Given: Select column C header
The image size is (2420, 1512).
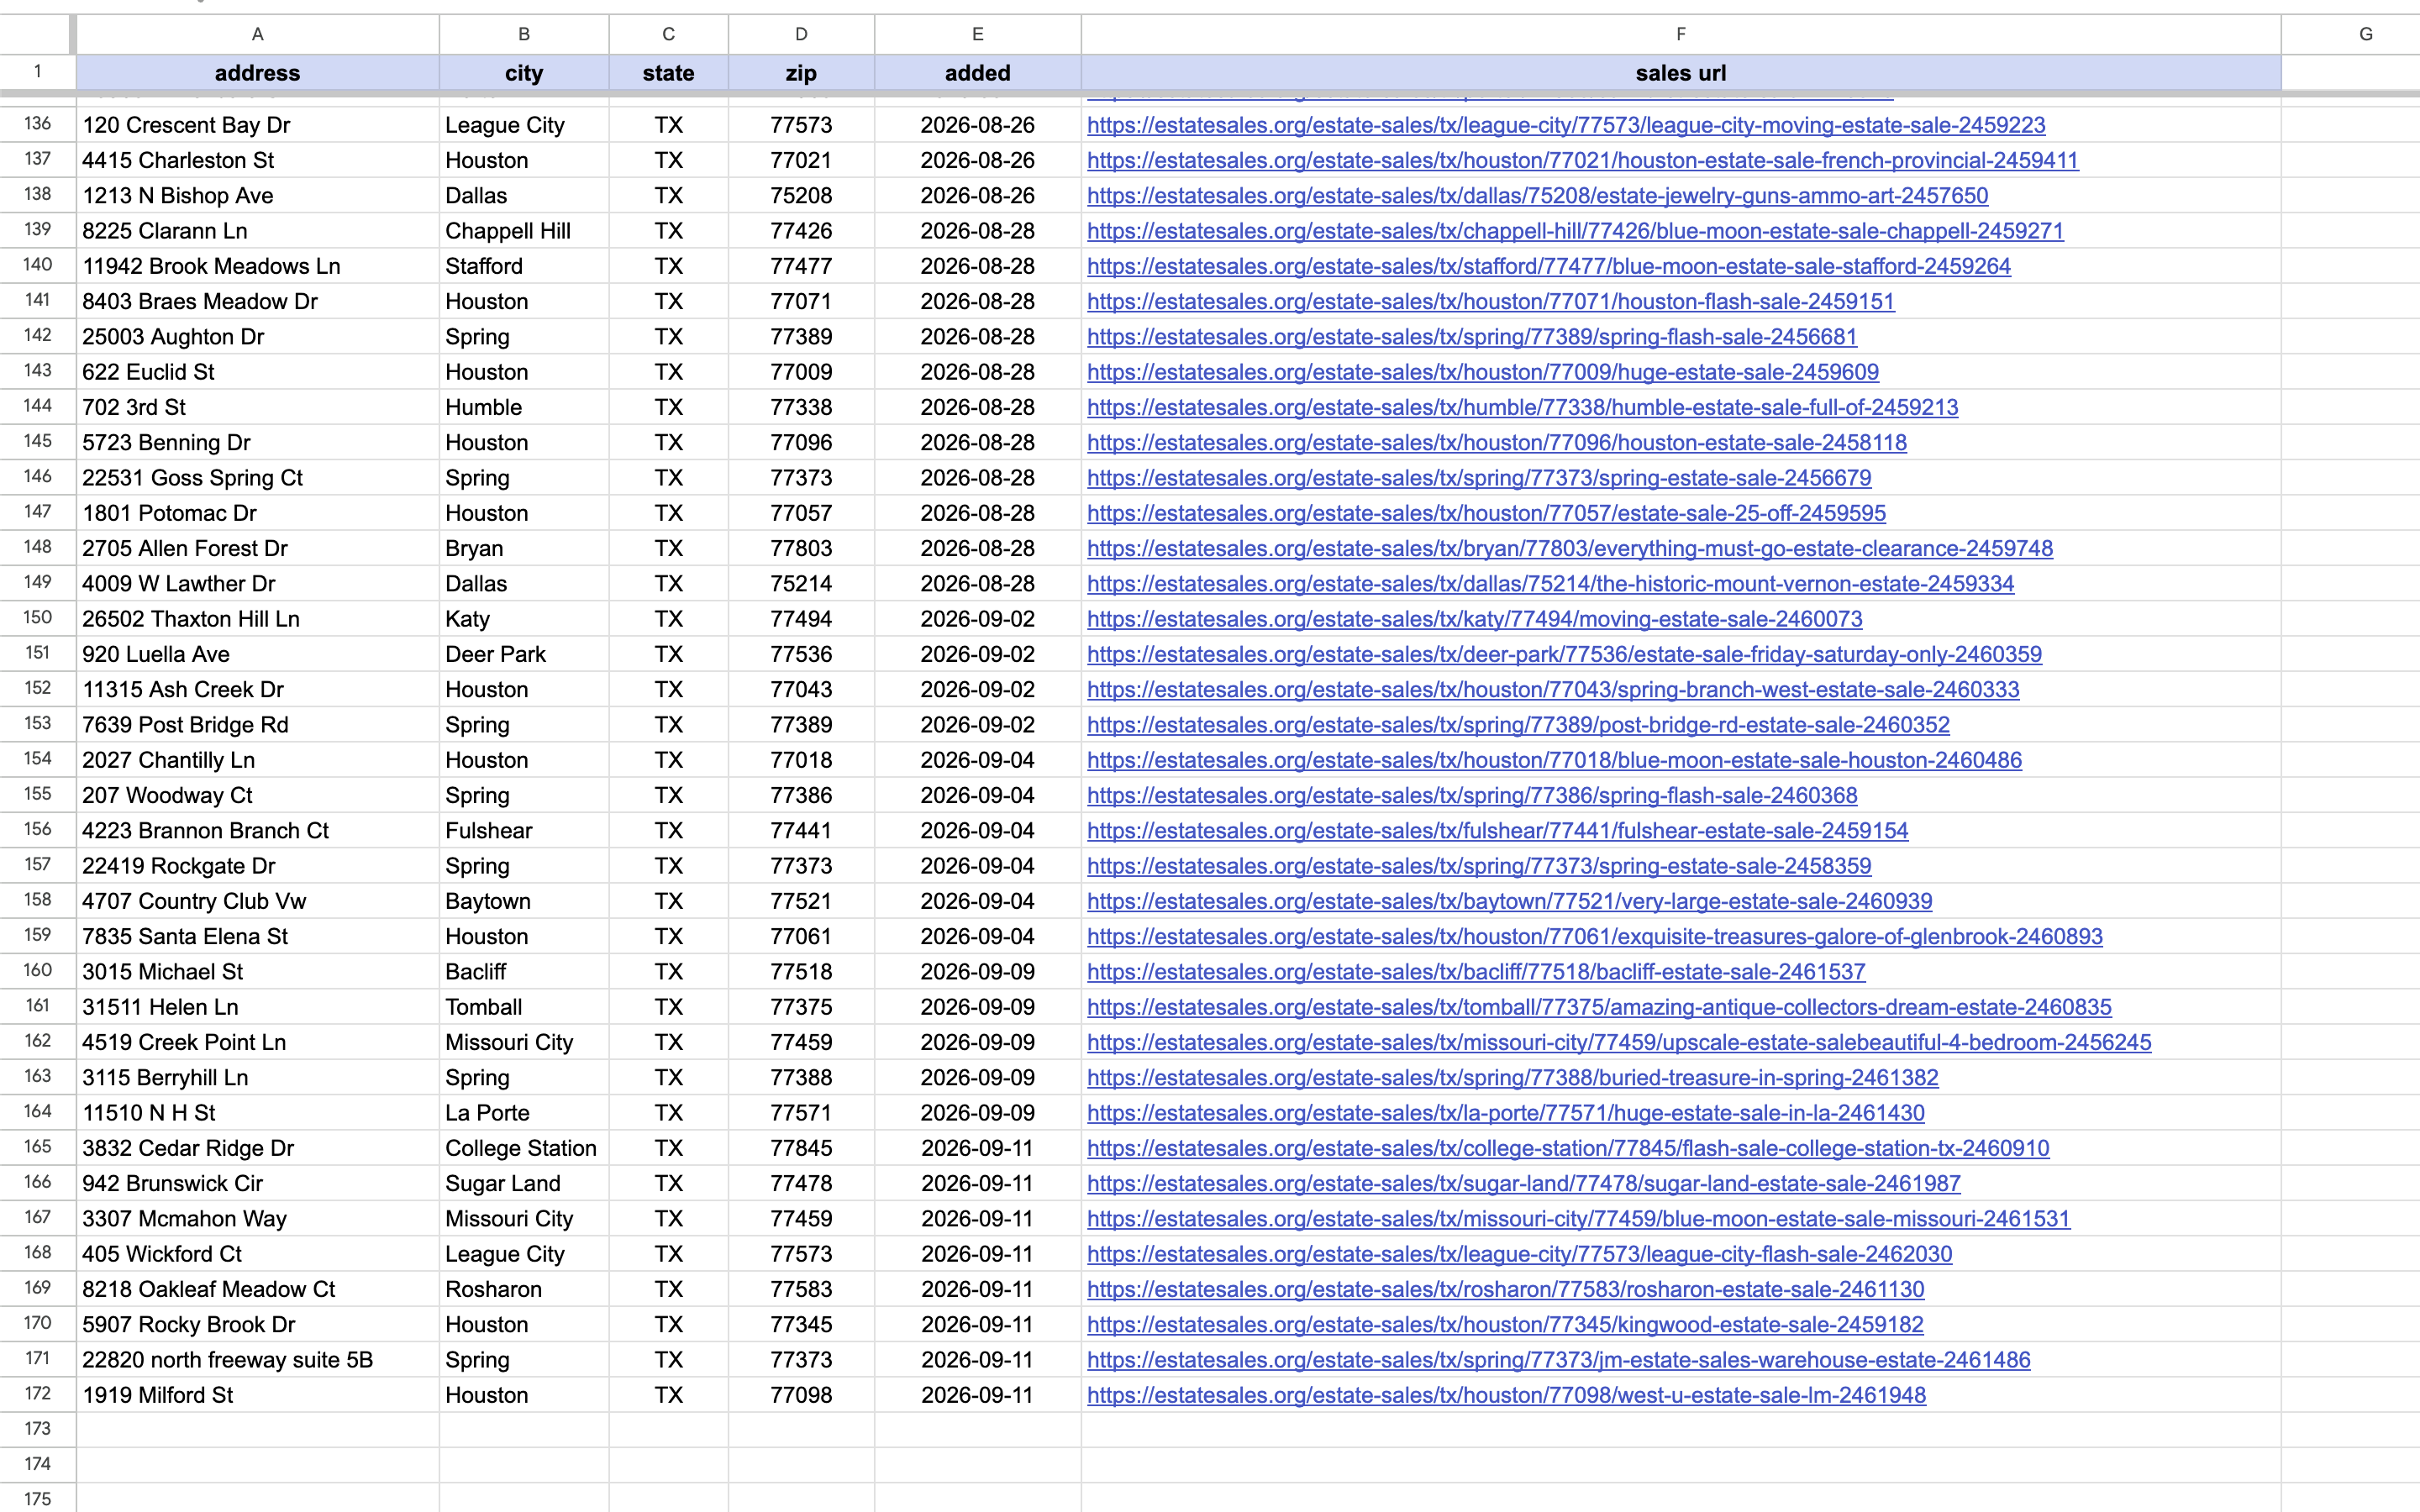Looking at the screenshot, I should (x=669, y=34).
